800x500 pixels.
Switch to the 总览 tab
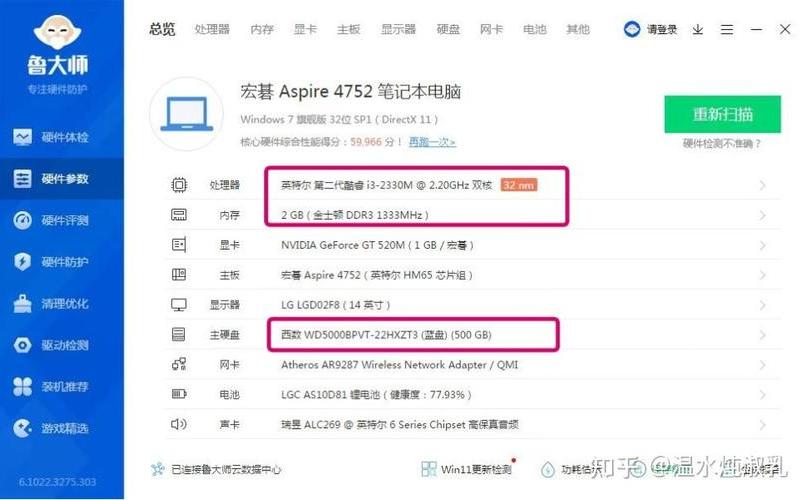pyautogui.click(x=162, y=29)
